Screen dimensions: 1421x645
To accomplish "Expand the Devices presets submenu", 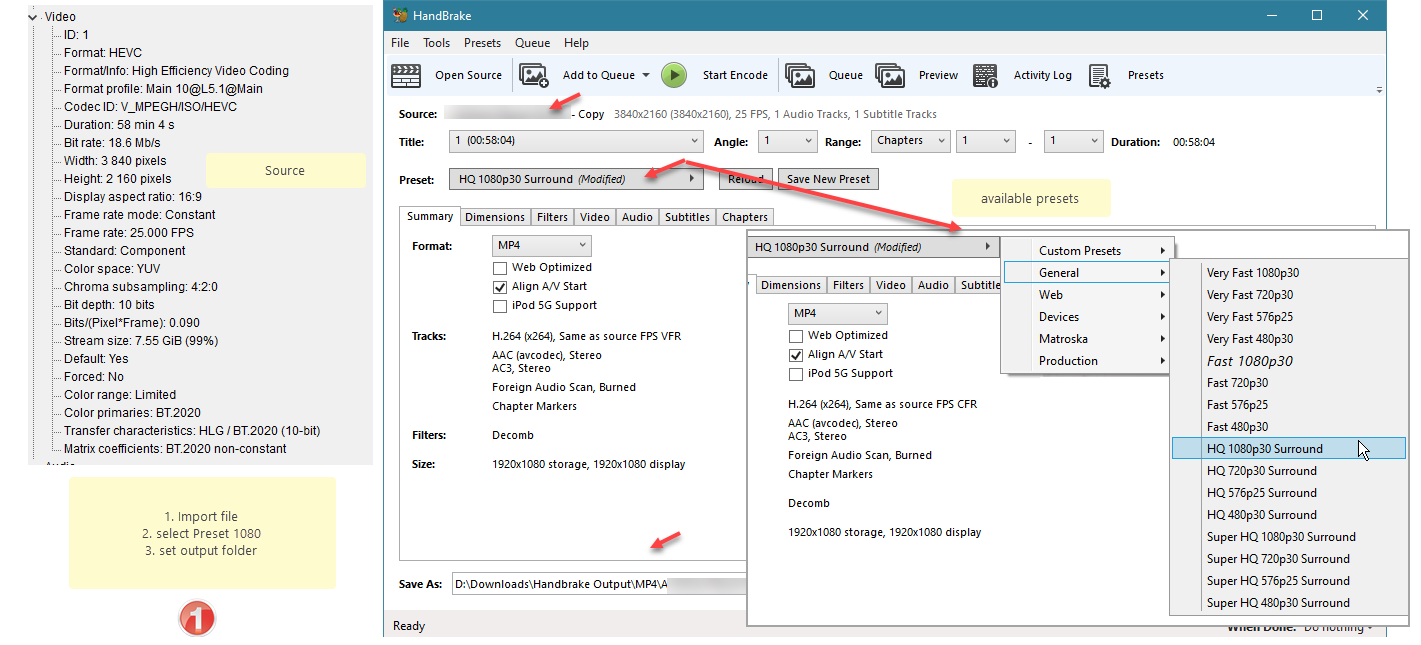I will 1087,317.
